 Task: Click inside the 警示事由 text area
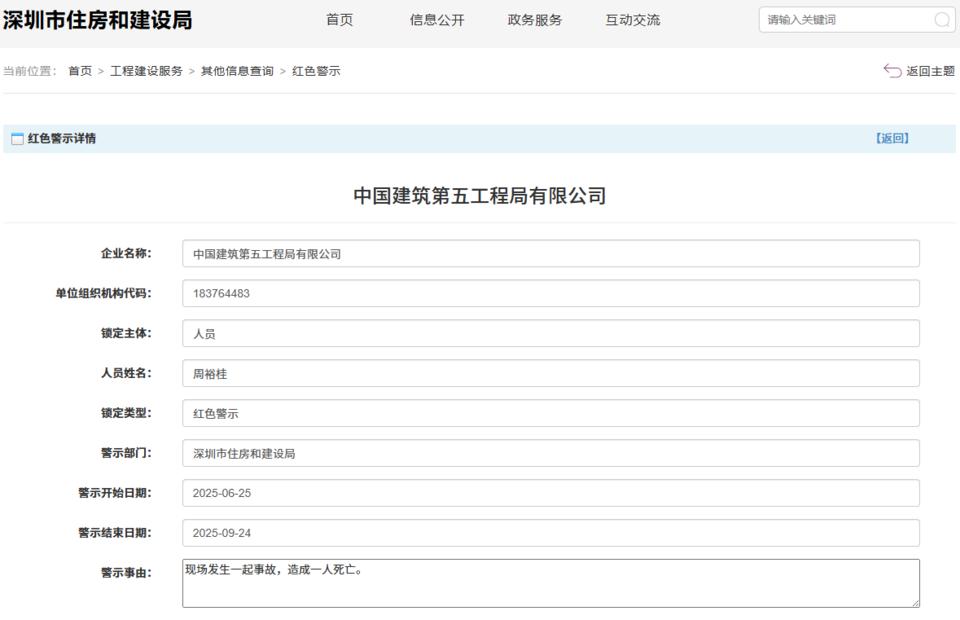click(551, 583)
